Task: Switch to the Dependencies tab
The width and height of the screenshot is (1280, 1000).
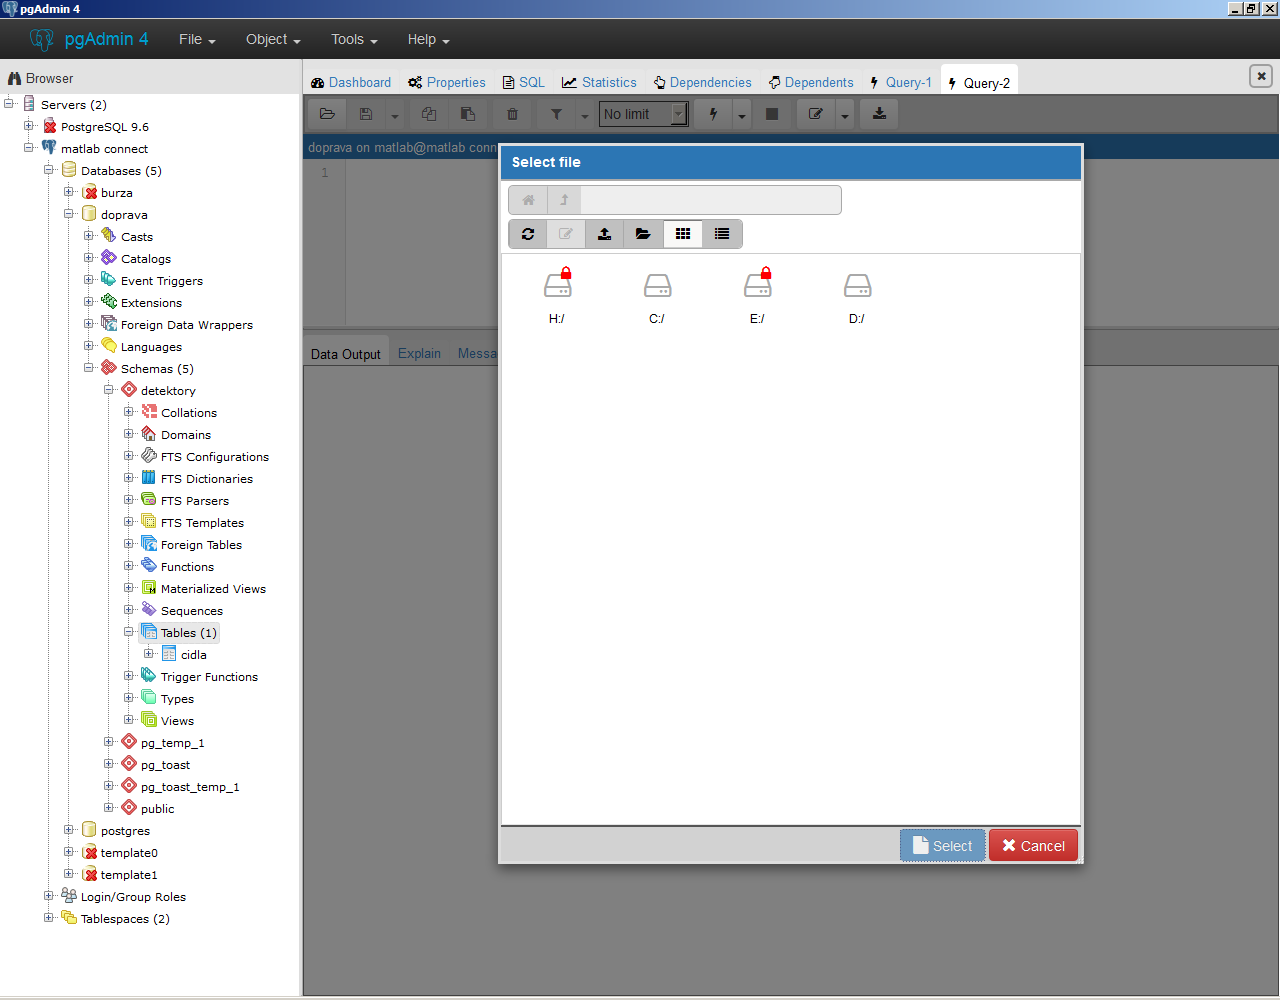Action: pos(703,82)
